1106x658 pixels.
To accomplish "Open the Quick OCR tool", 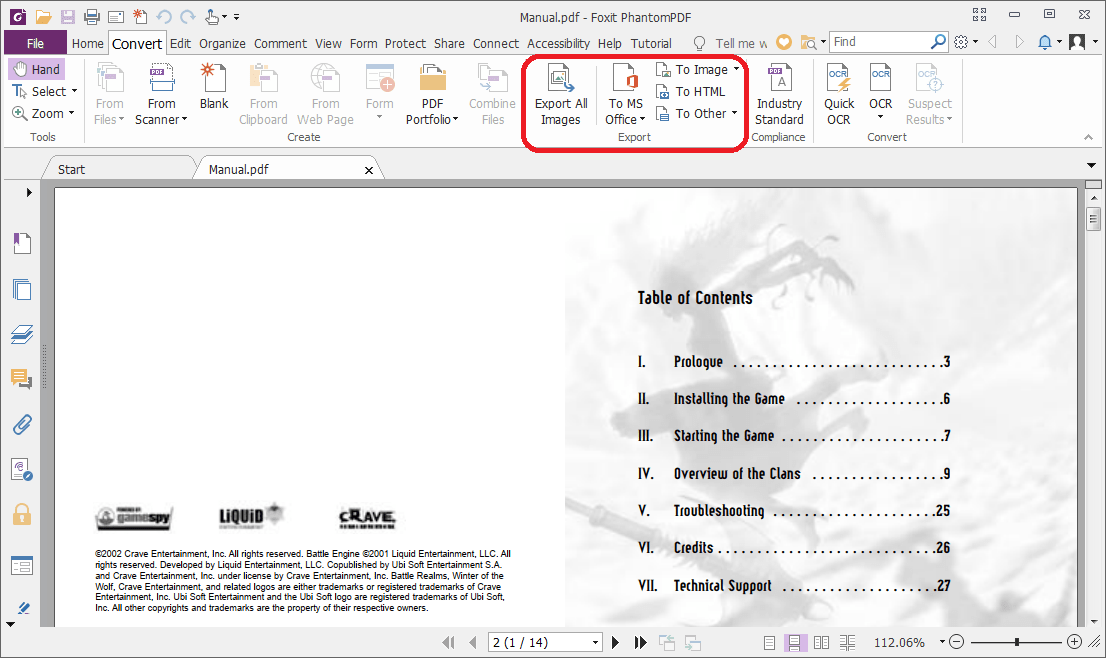I will tap(839, 94).
